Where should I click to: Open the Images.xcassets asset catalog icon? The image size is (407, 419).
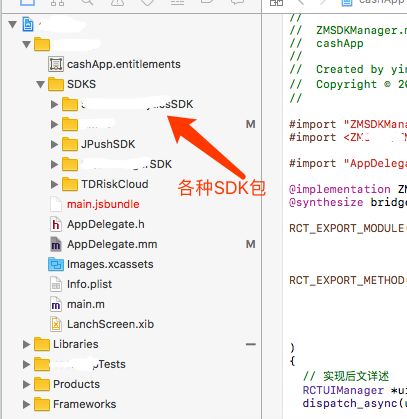[x=56, y=264]
